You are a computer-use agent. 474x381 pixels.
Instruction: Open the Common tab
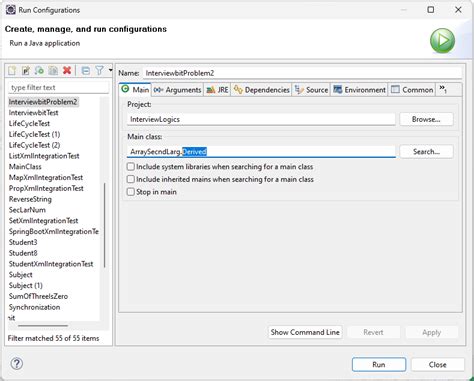pos(412,90)
